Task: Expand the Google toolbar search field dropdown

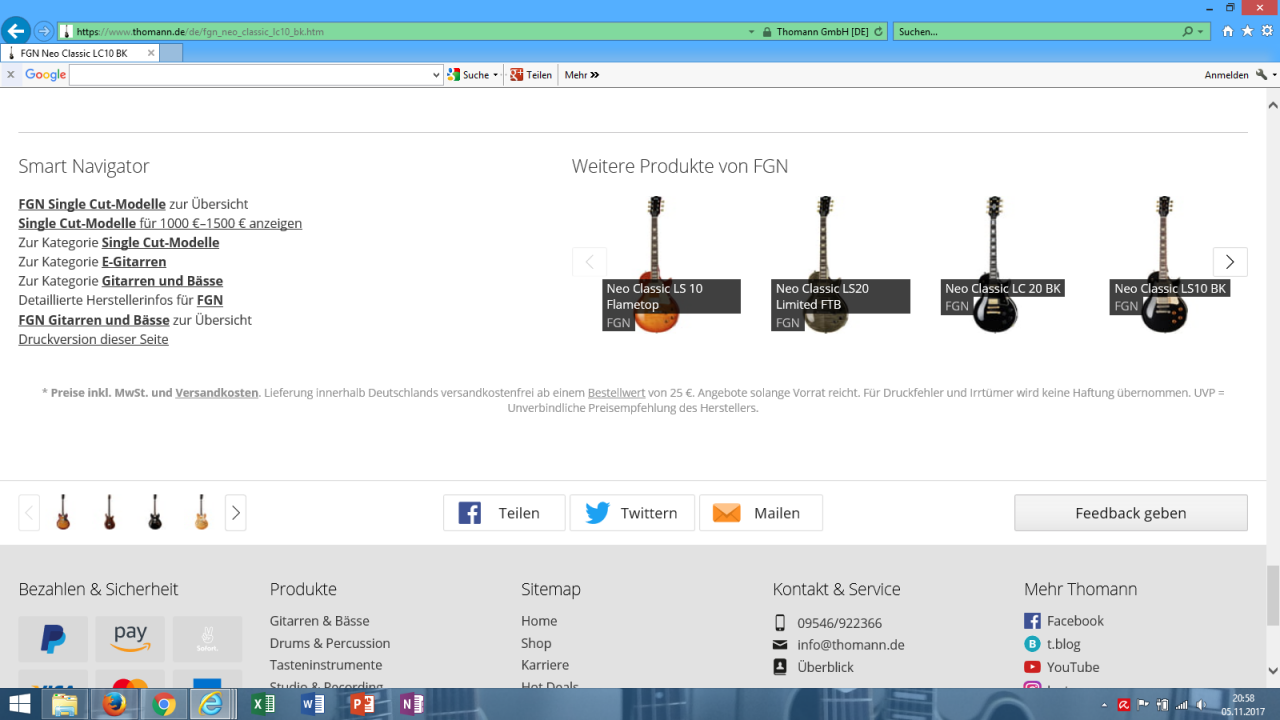Action: (436, 75)
